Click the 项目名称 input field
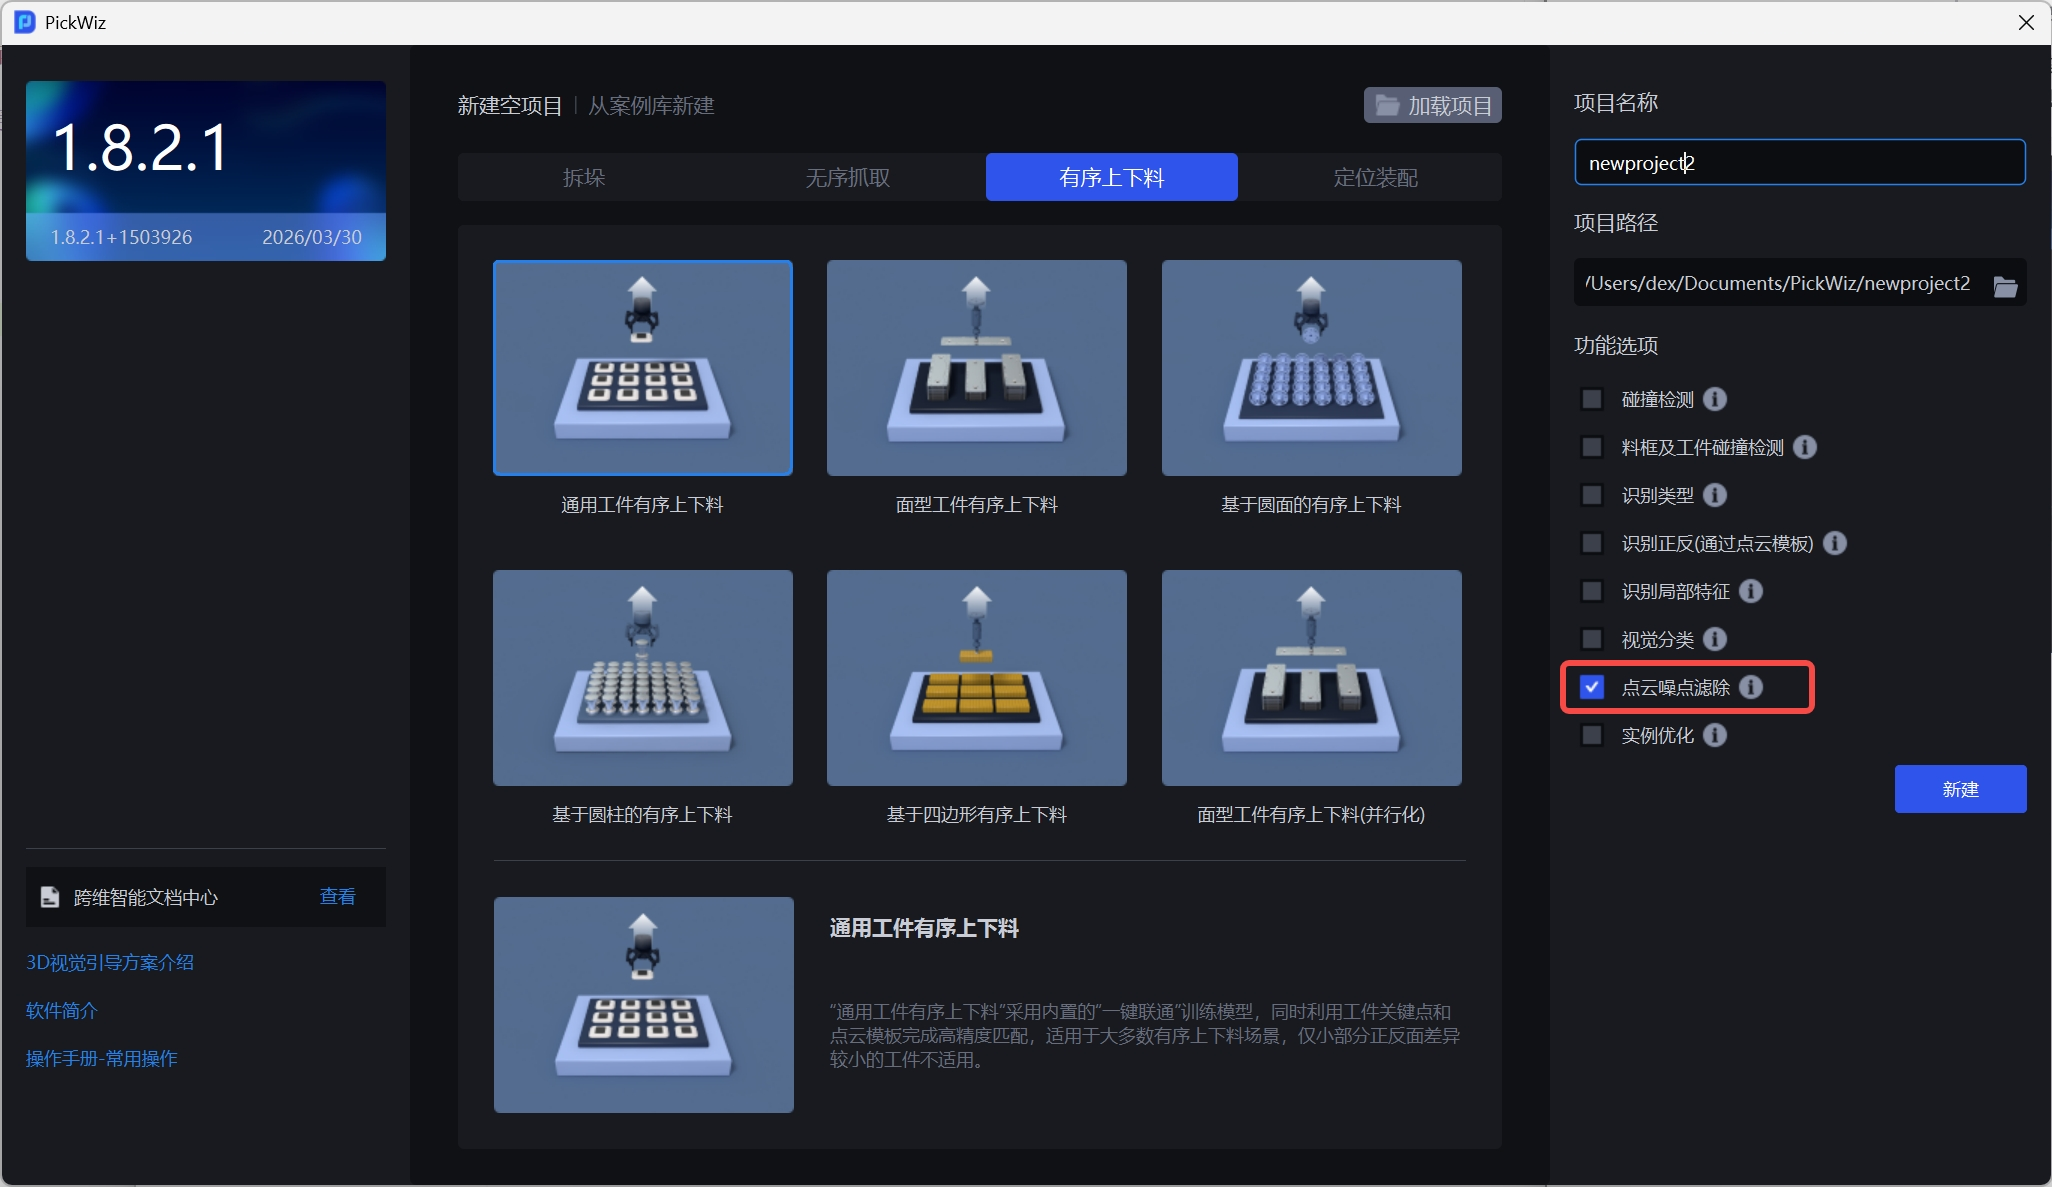The image size is (2052, 1187). point(1798,163)
